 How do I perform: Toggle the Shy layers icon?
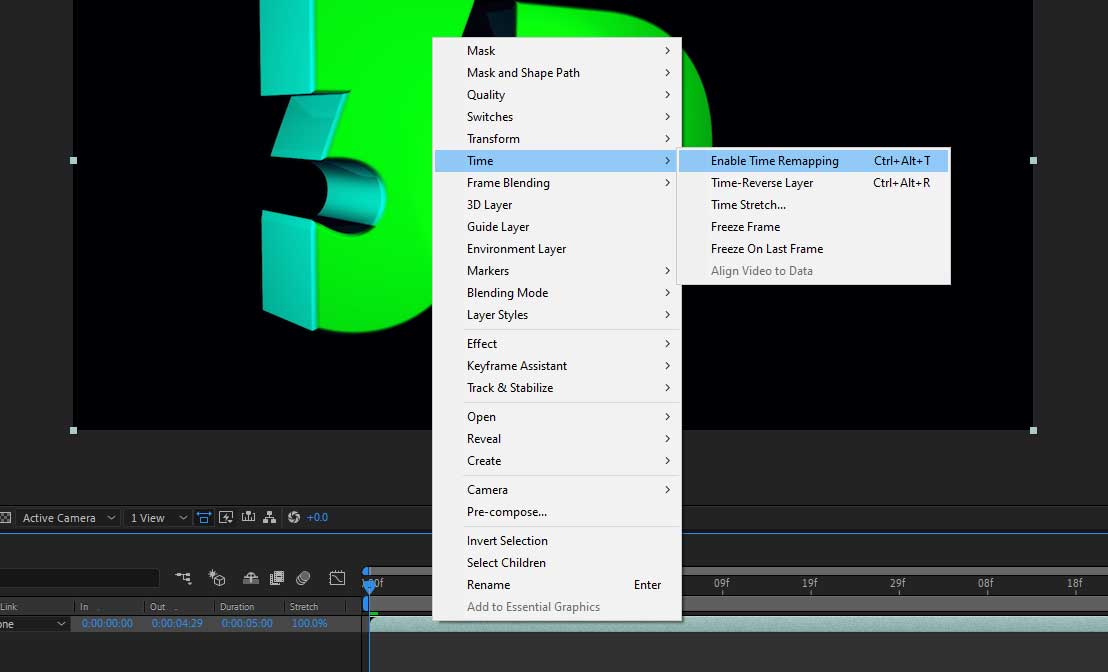point(251,577)
